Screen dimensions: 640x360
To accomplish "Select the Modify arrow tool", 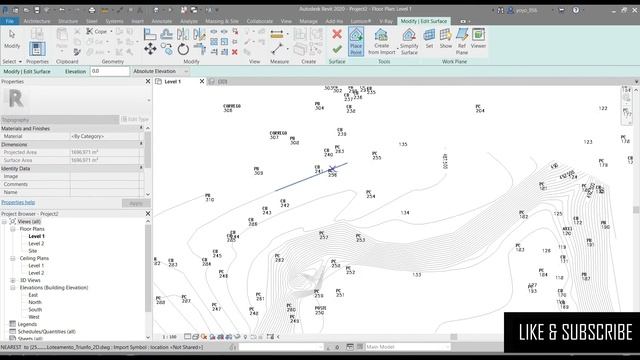I will [x=12, y=38].
